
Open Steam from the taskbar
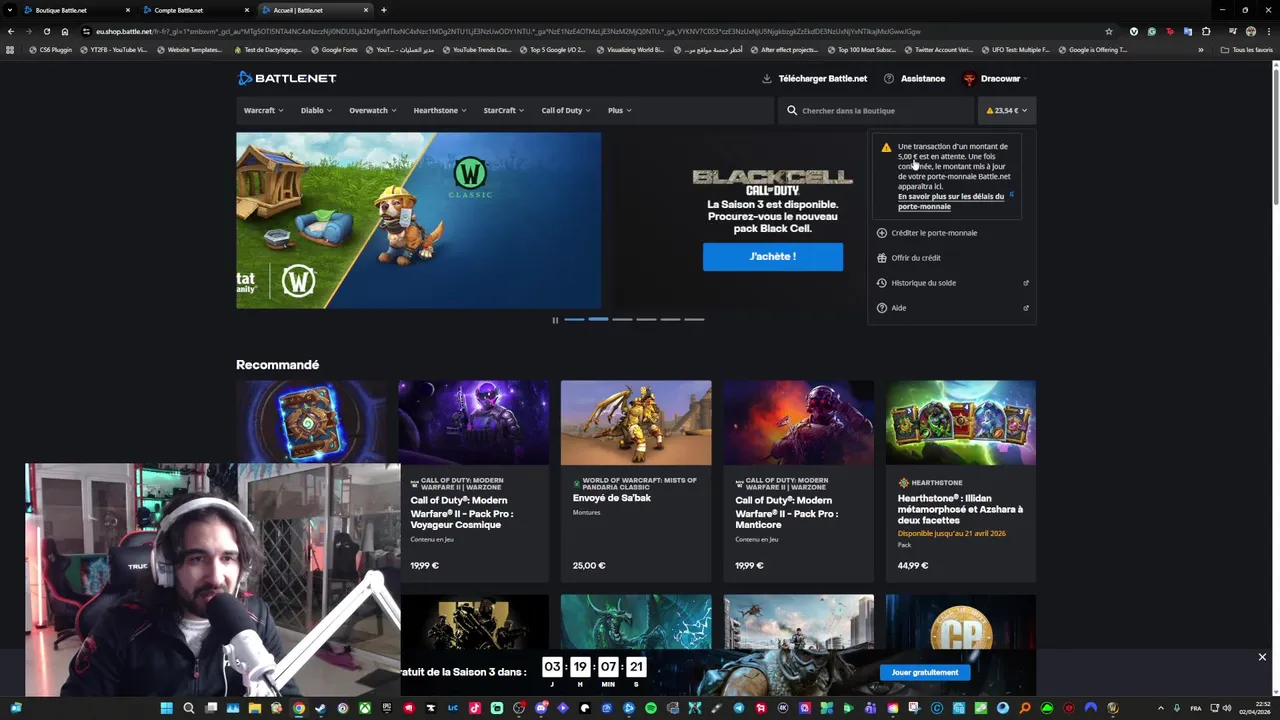321,708
